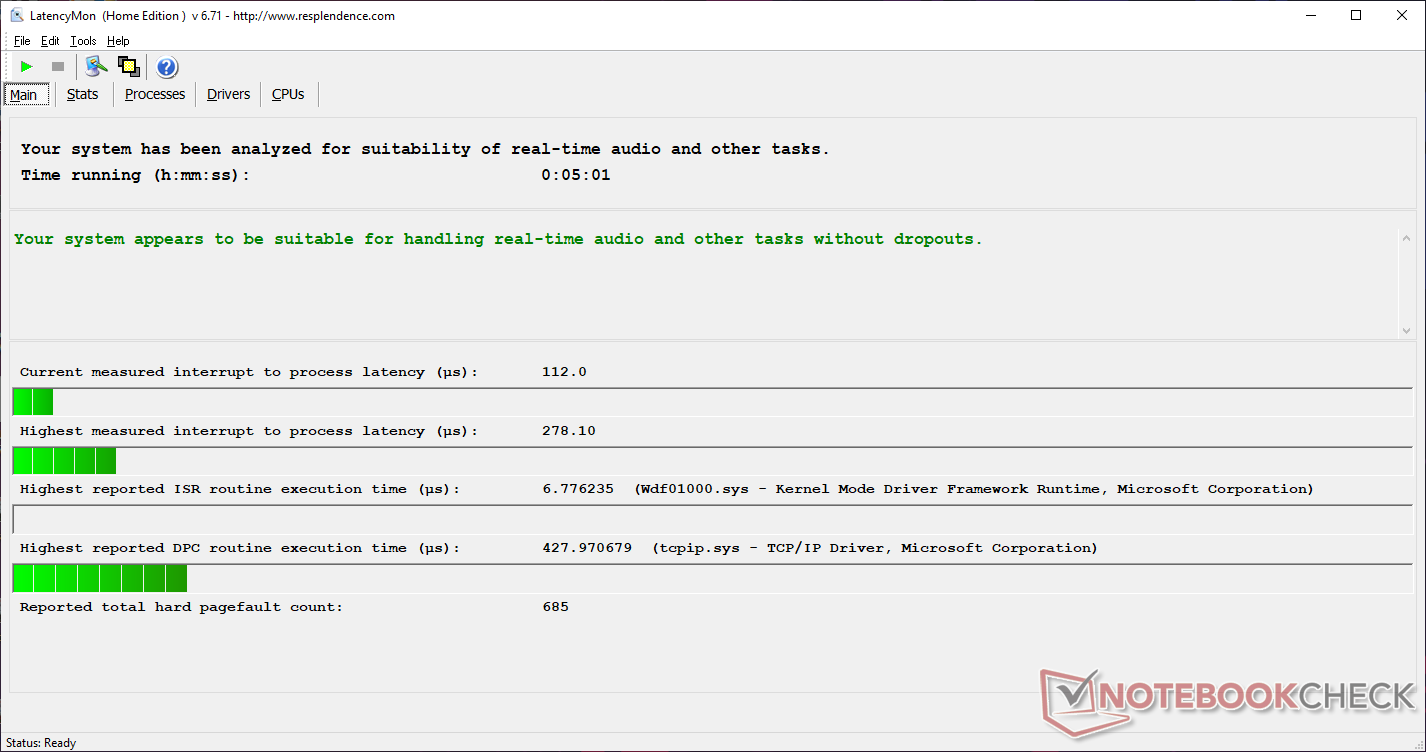
Task: Click the report scrollbar up arrow
Action: [1407, 238]
